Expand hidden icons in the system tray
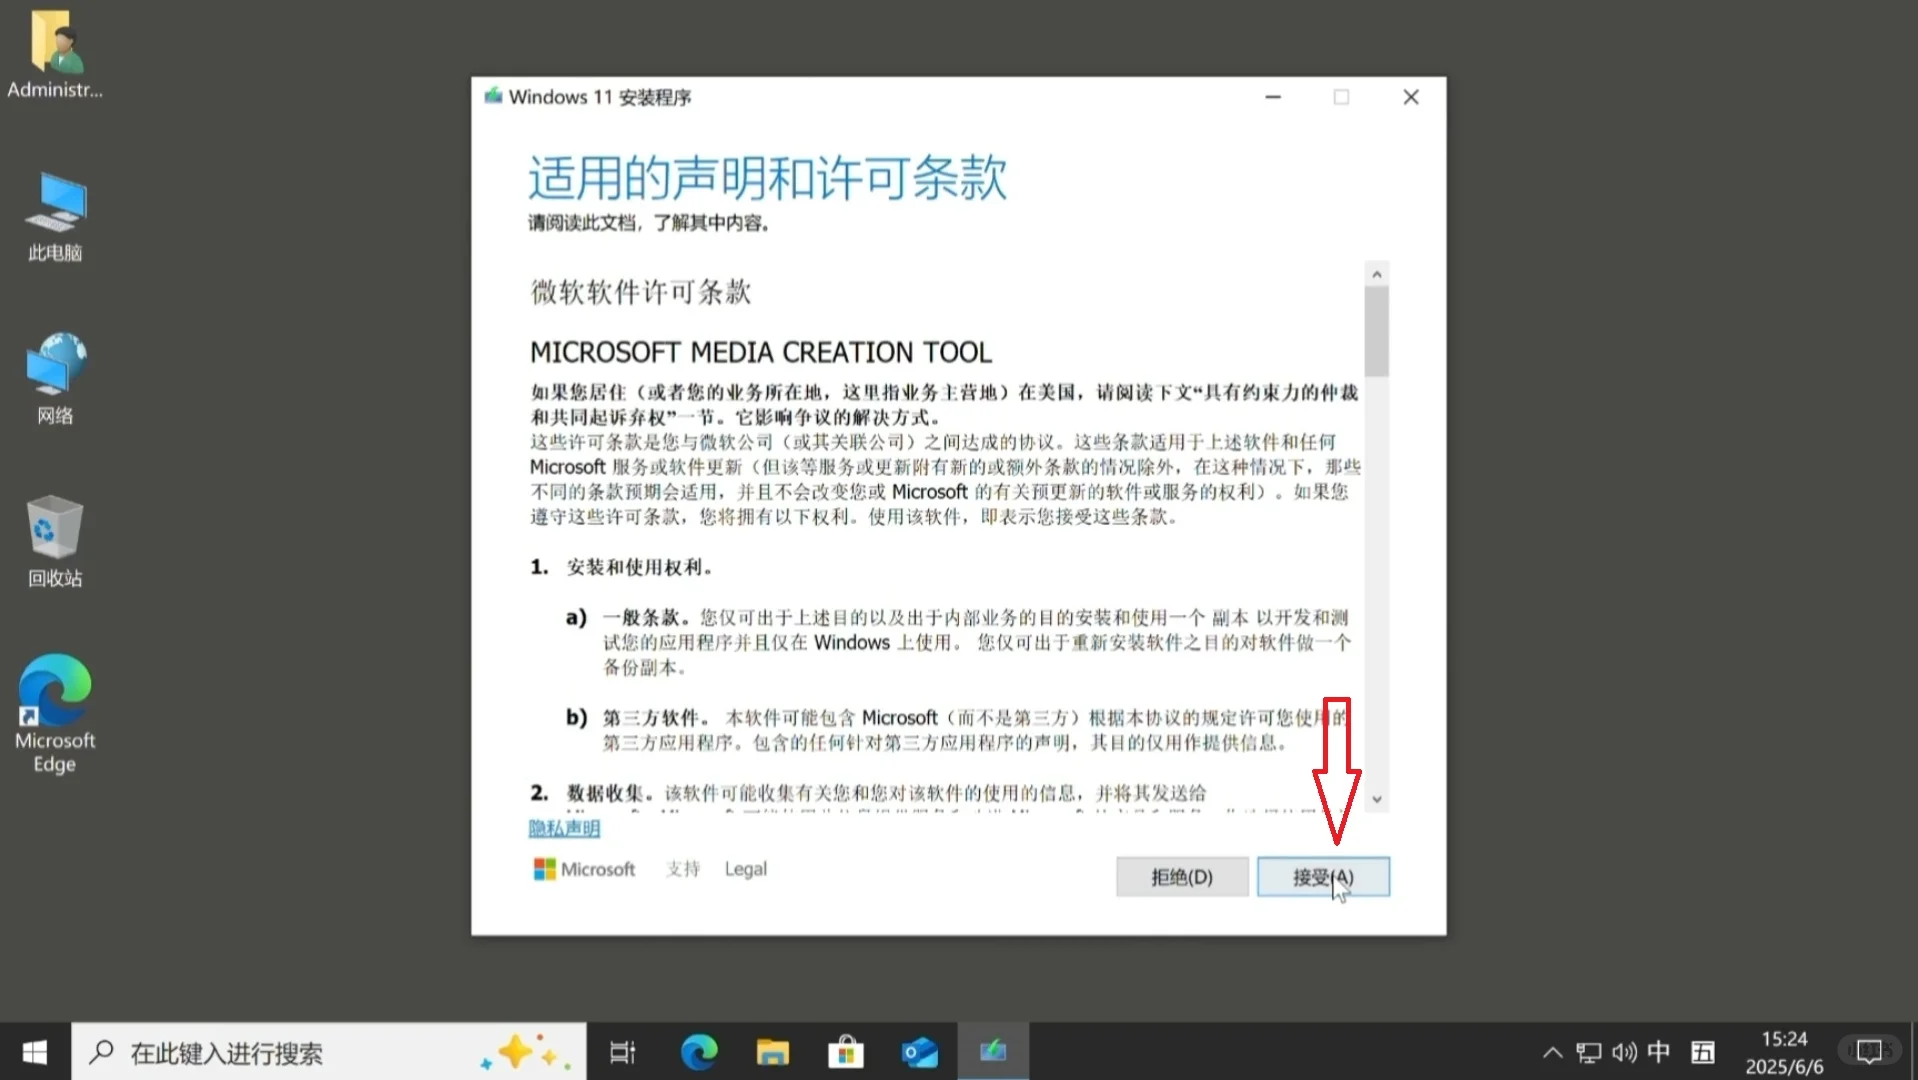This screenshot has height=1080, width=1918. coord(1552,1051)
